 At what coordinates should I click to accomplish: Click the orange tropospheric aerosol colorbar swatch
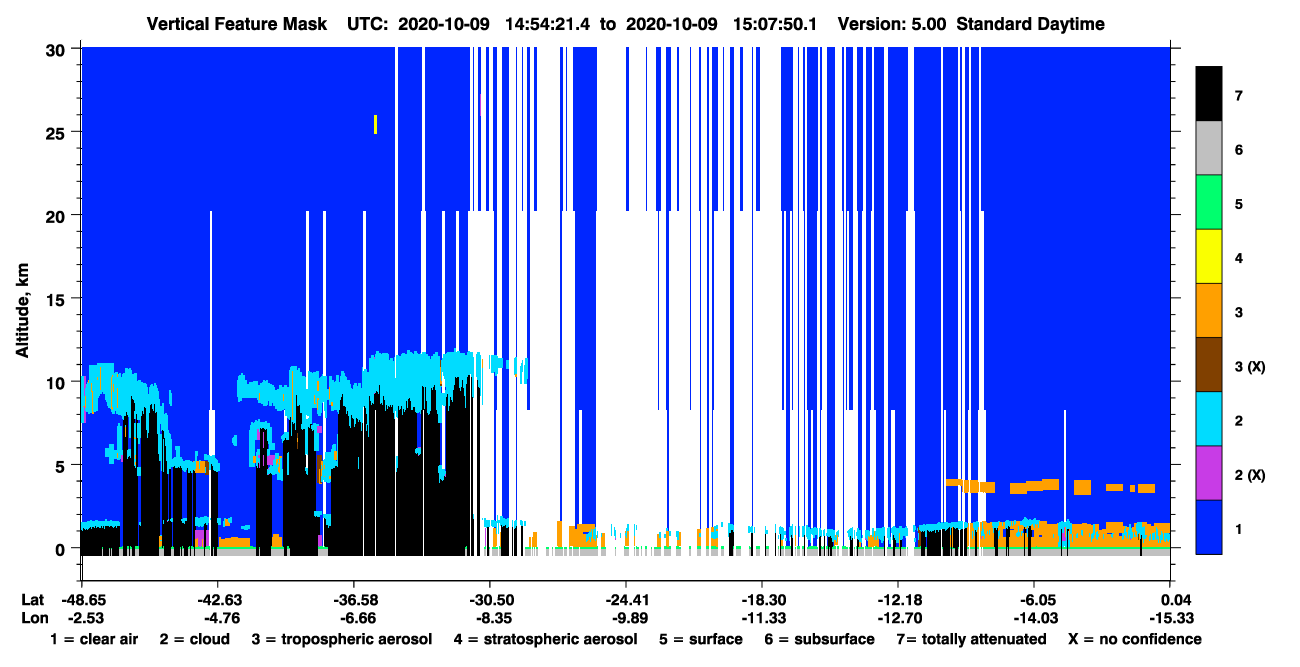tap(1209, 311)
